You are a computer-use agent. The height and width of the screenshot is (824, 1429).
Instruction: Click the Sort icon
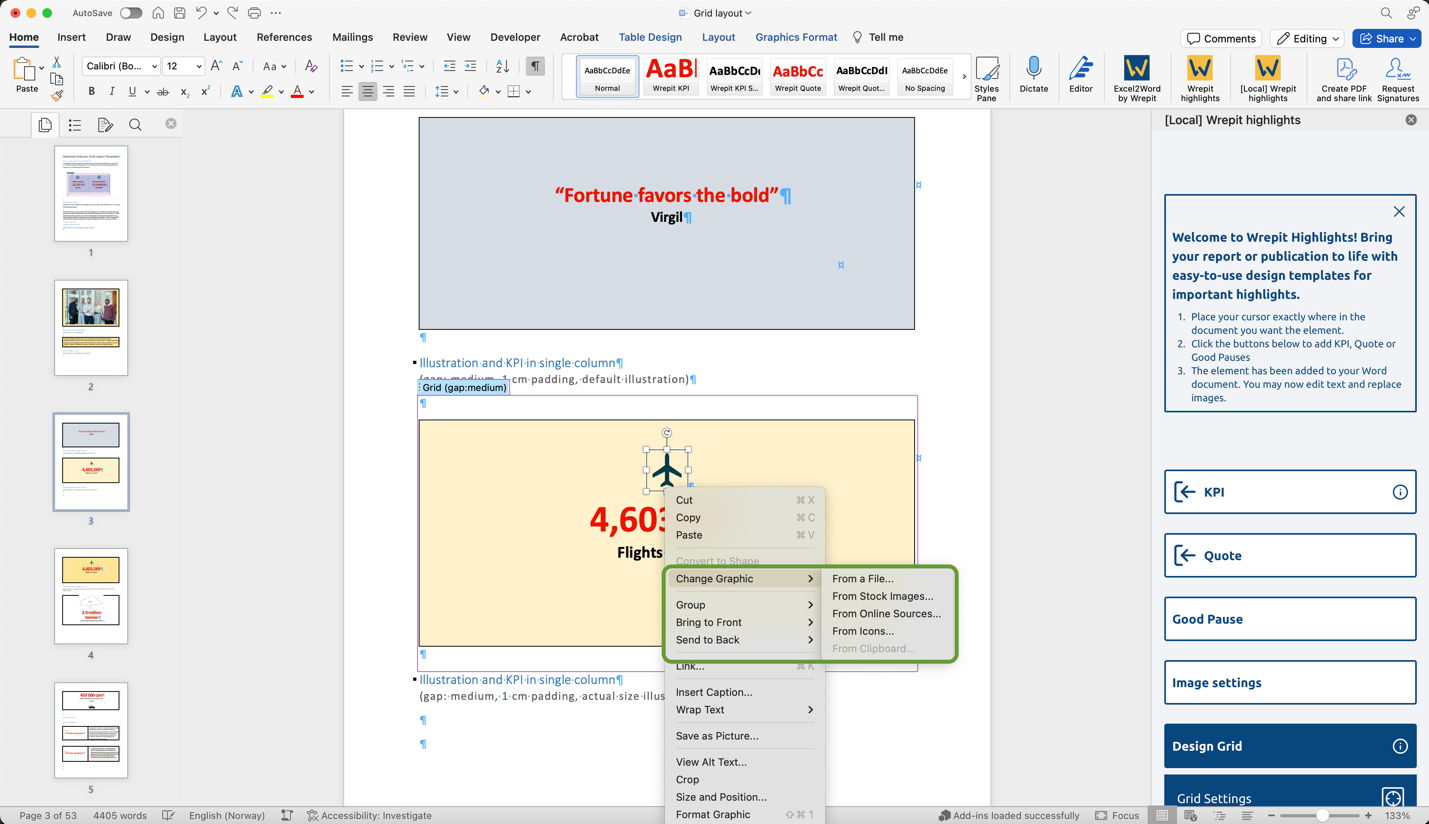tap(502, 66)
